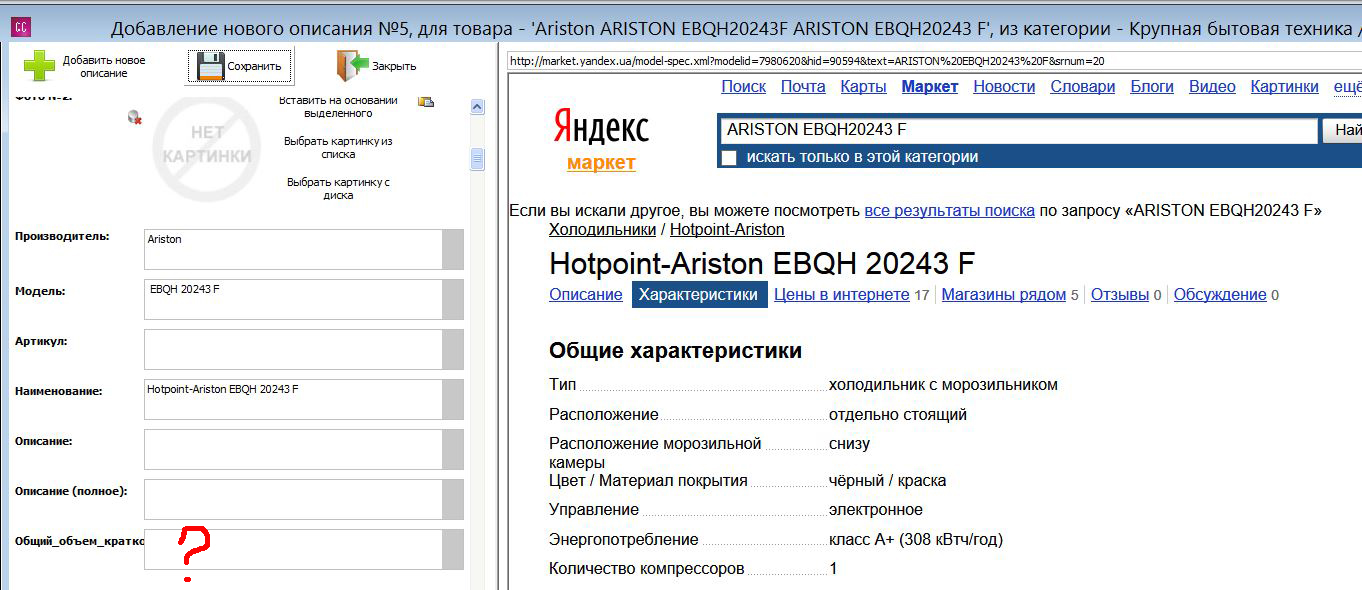Click value электронное for Управление
1362x590 pixels.
tap(876, 510)
